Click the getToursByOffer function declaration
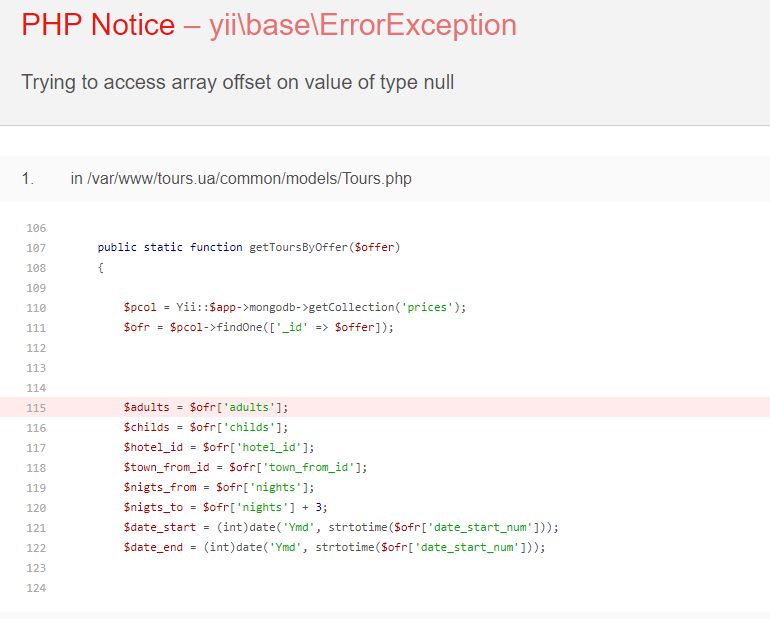This screenshot has height=619, width=770. pyautogui.click(x=249, y=247)
